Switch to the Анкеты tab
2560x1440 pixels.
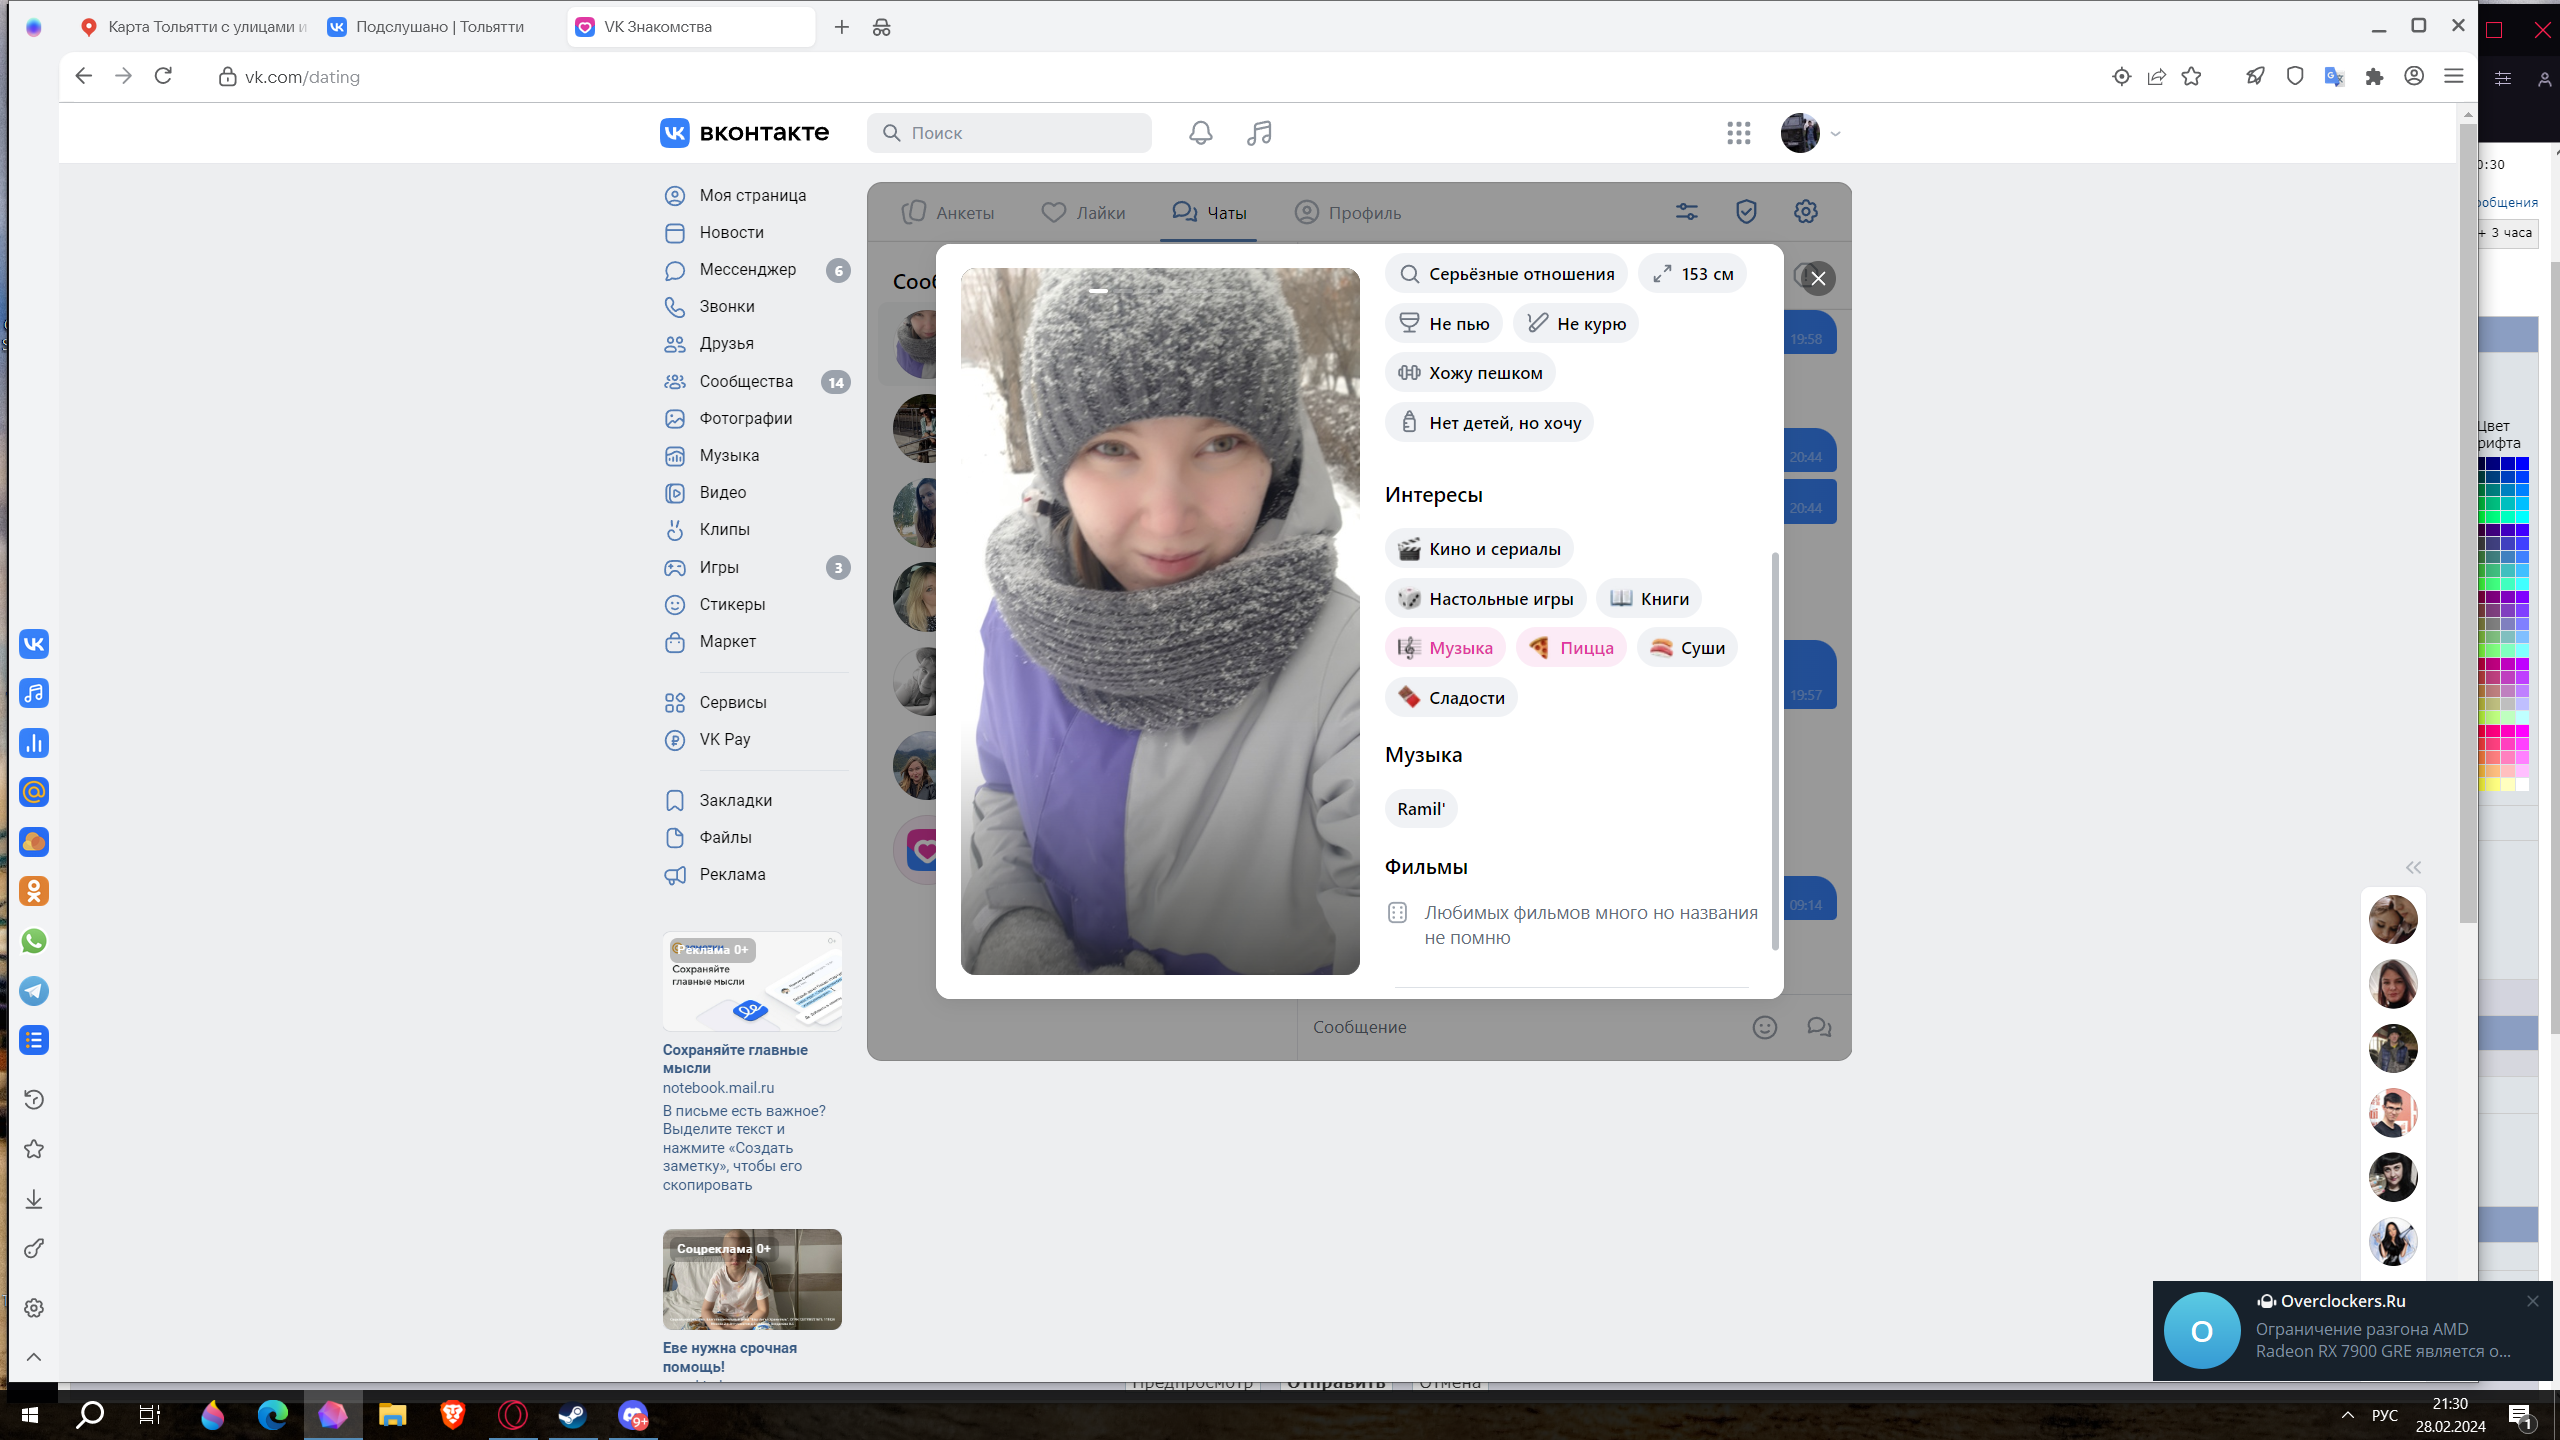947,213
